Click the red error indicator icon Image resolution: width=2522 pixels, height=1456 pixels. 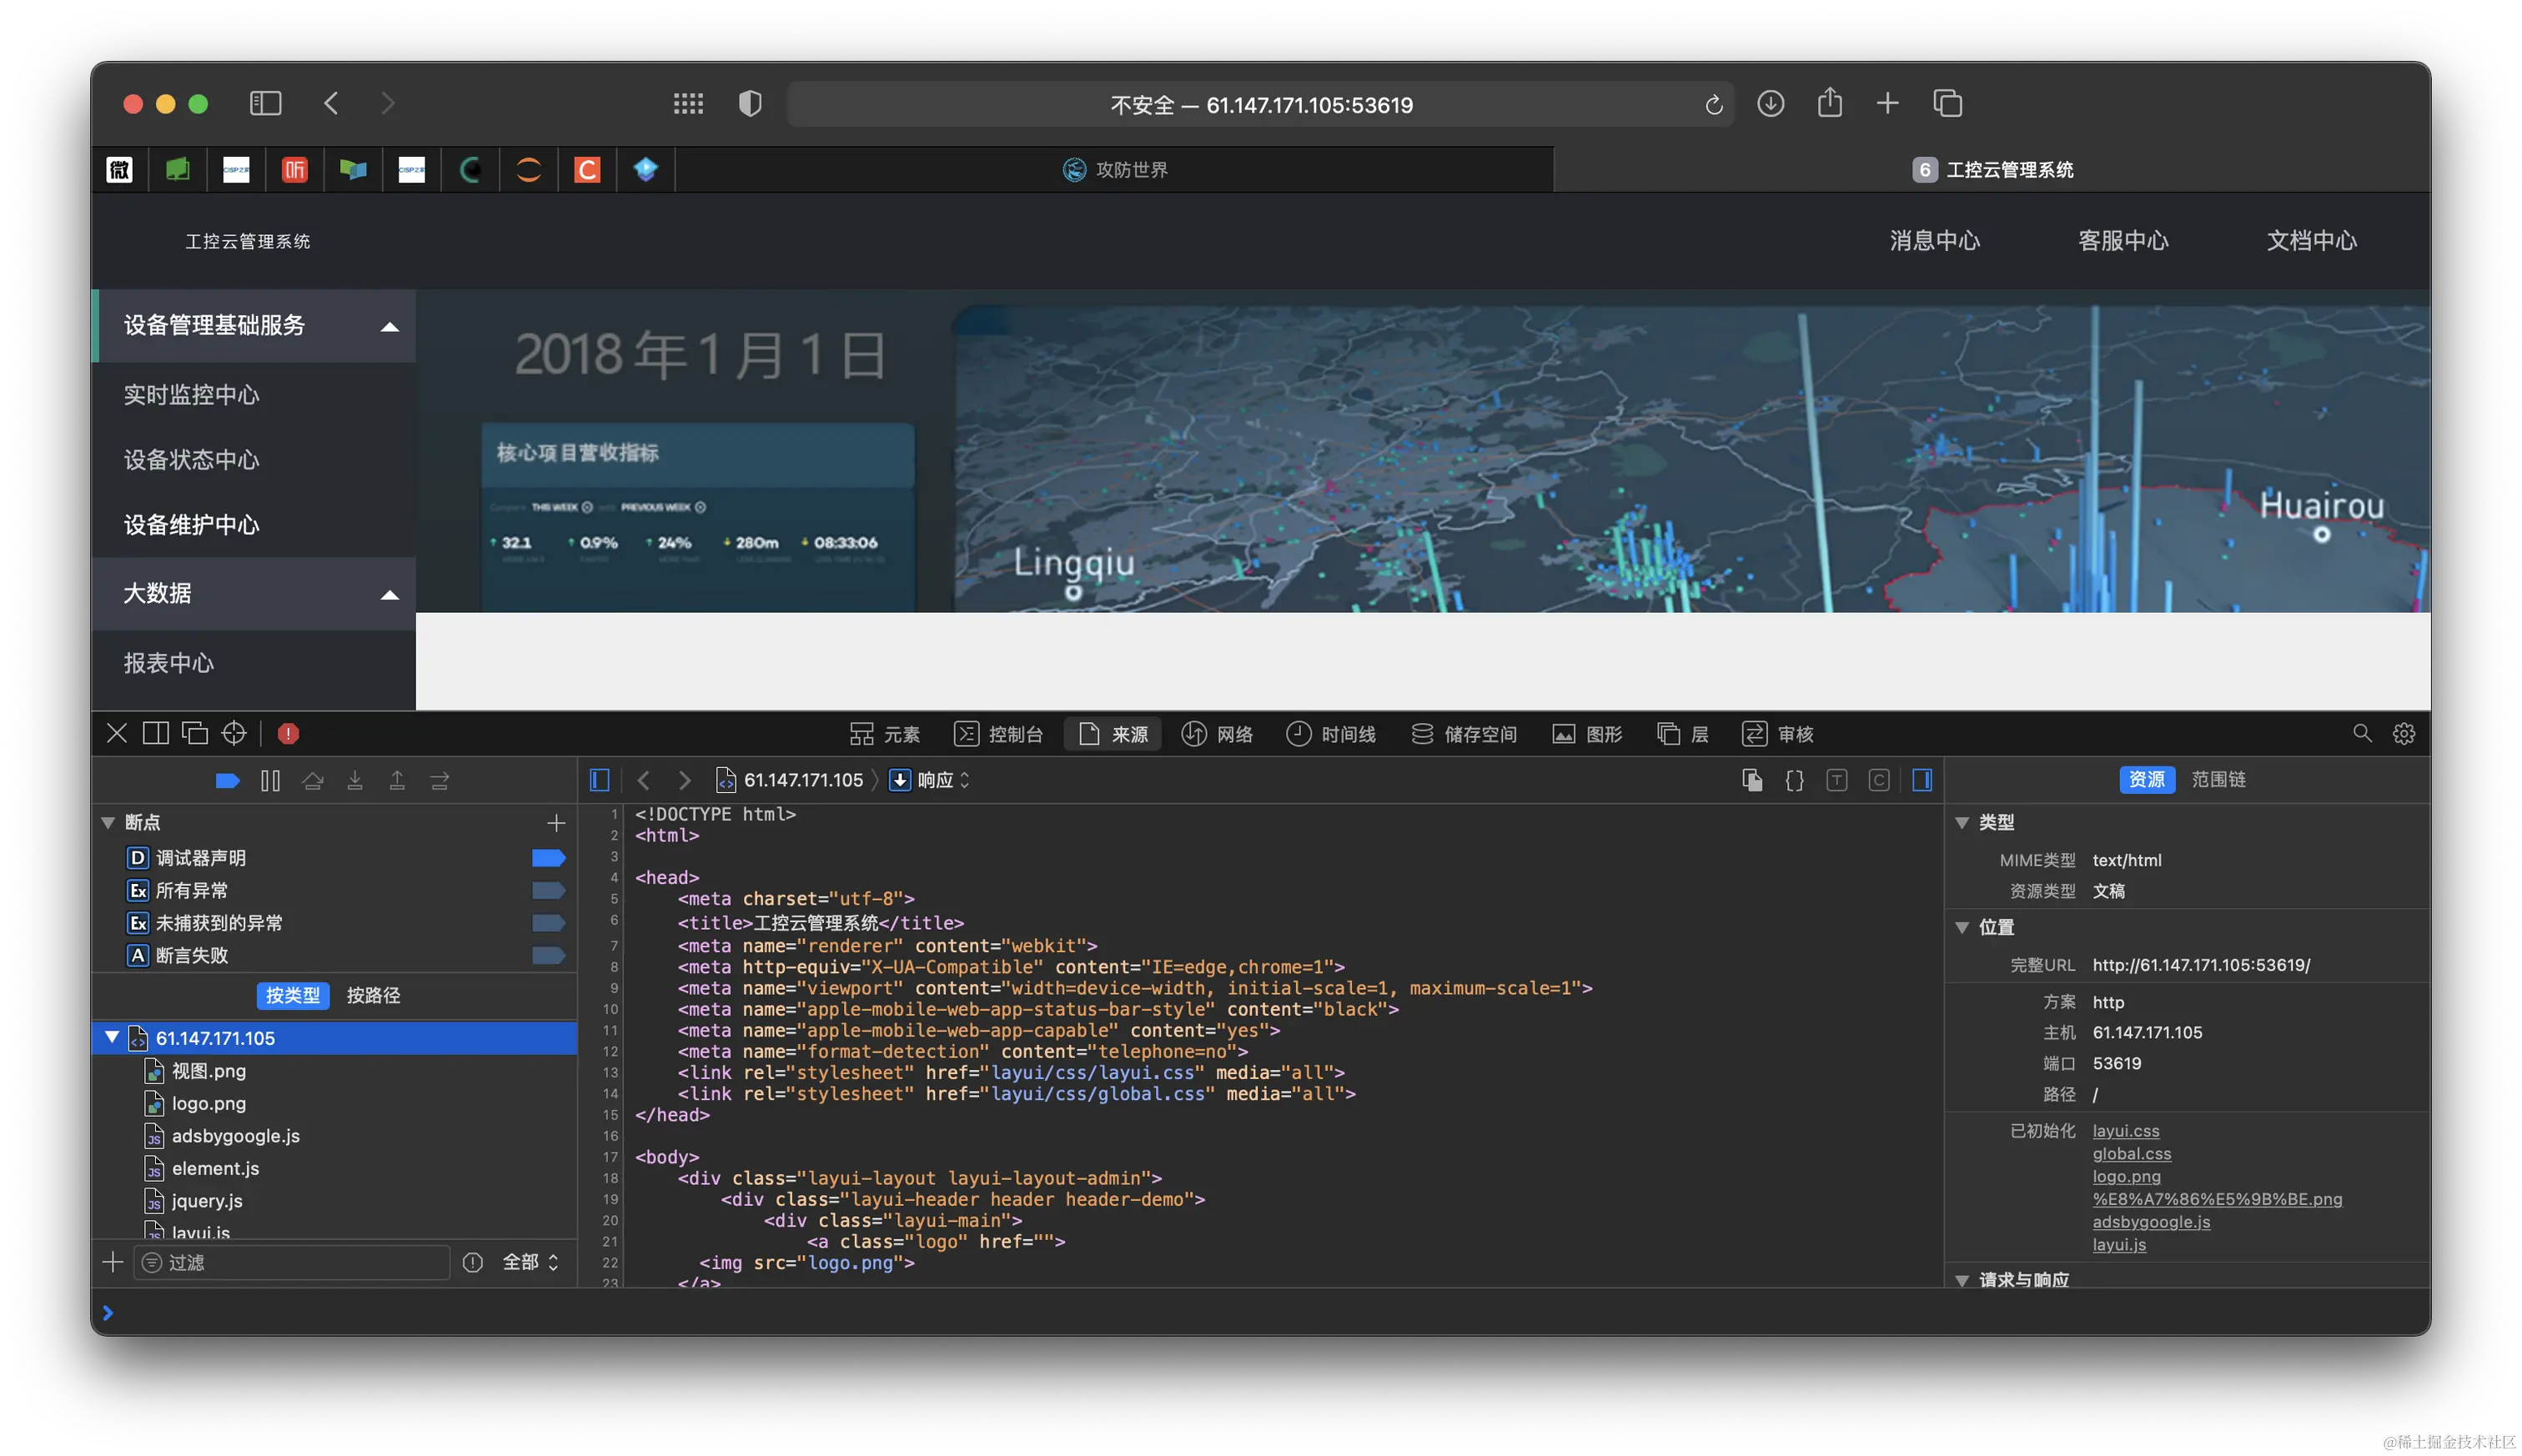pyautogui.click(x=288, y=733)
